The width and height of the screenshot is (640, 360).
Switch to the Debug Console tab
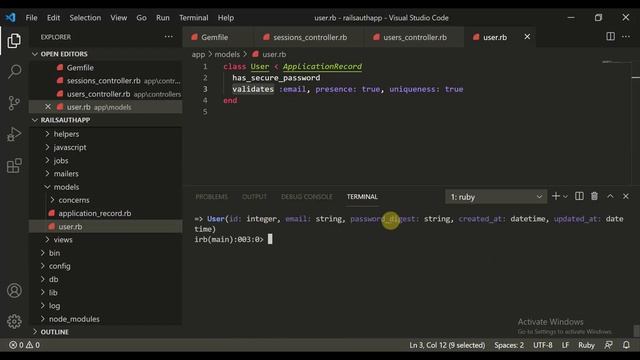coord(307,197)
